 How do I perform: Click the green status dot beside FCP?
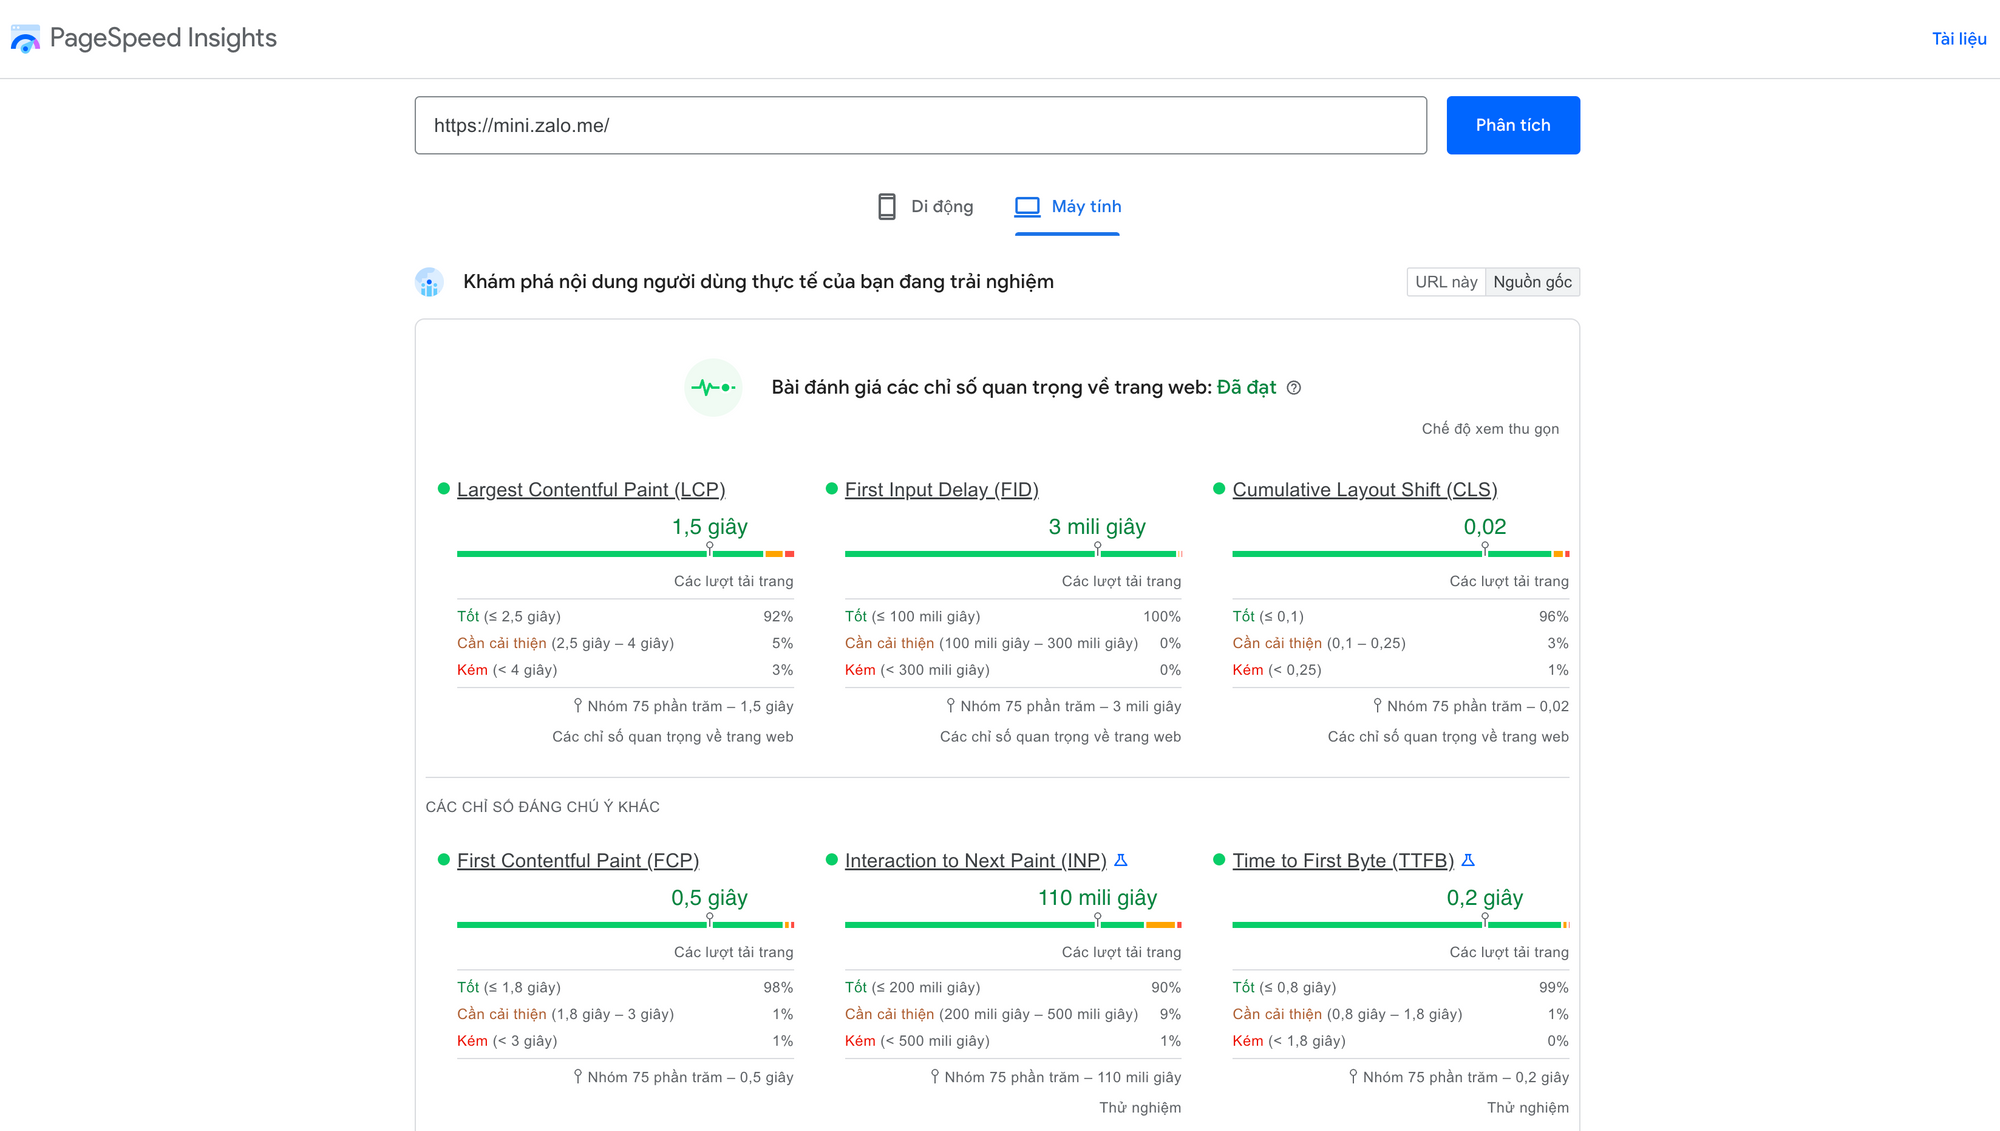[x=443, y=859]
